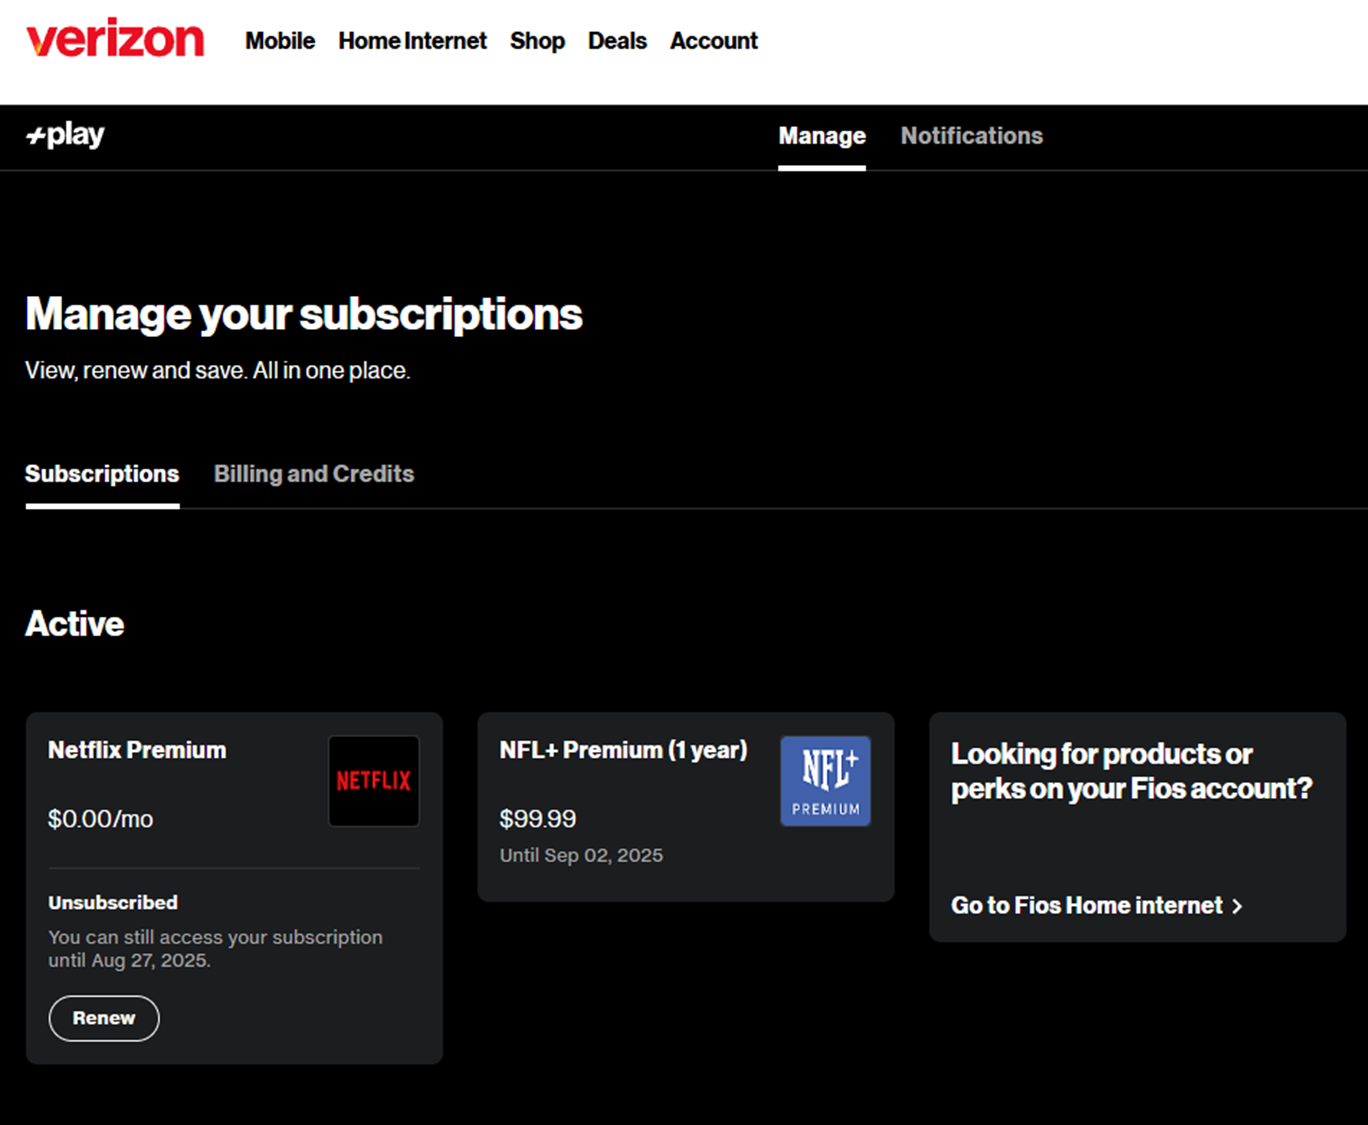Open the Deals menu
The height and width of the screenshot is (1125, 1368).
[617, 41]
